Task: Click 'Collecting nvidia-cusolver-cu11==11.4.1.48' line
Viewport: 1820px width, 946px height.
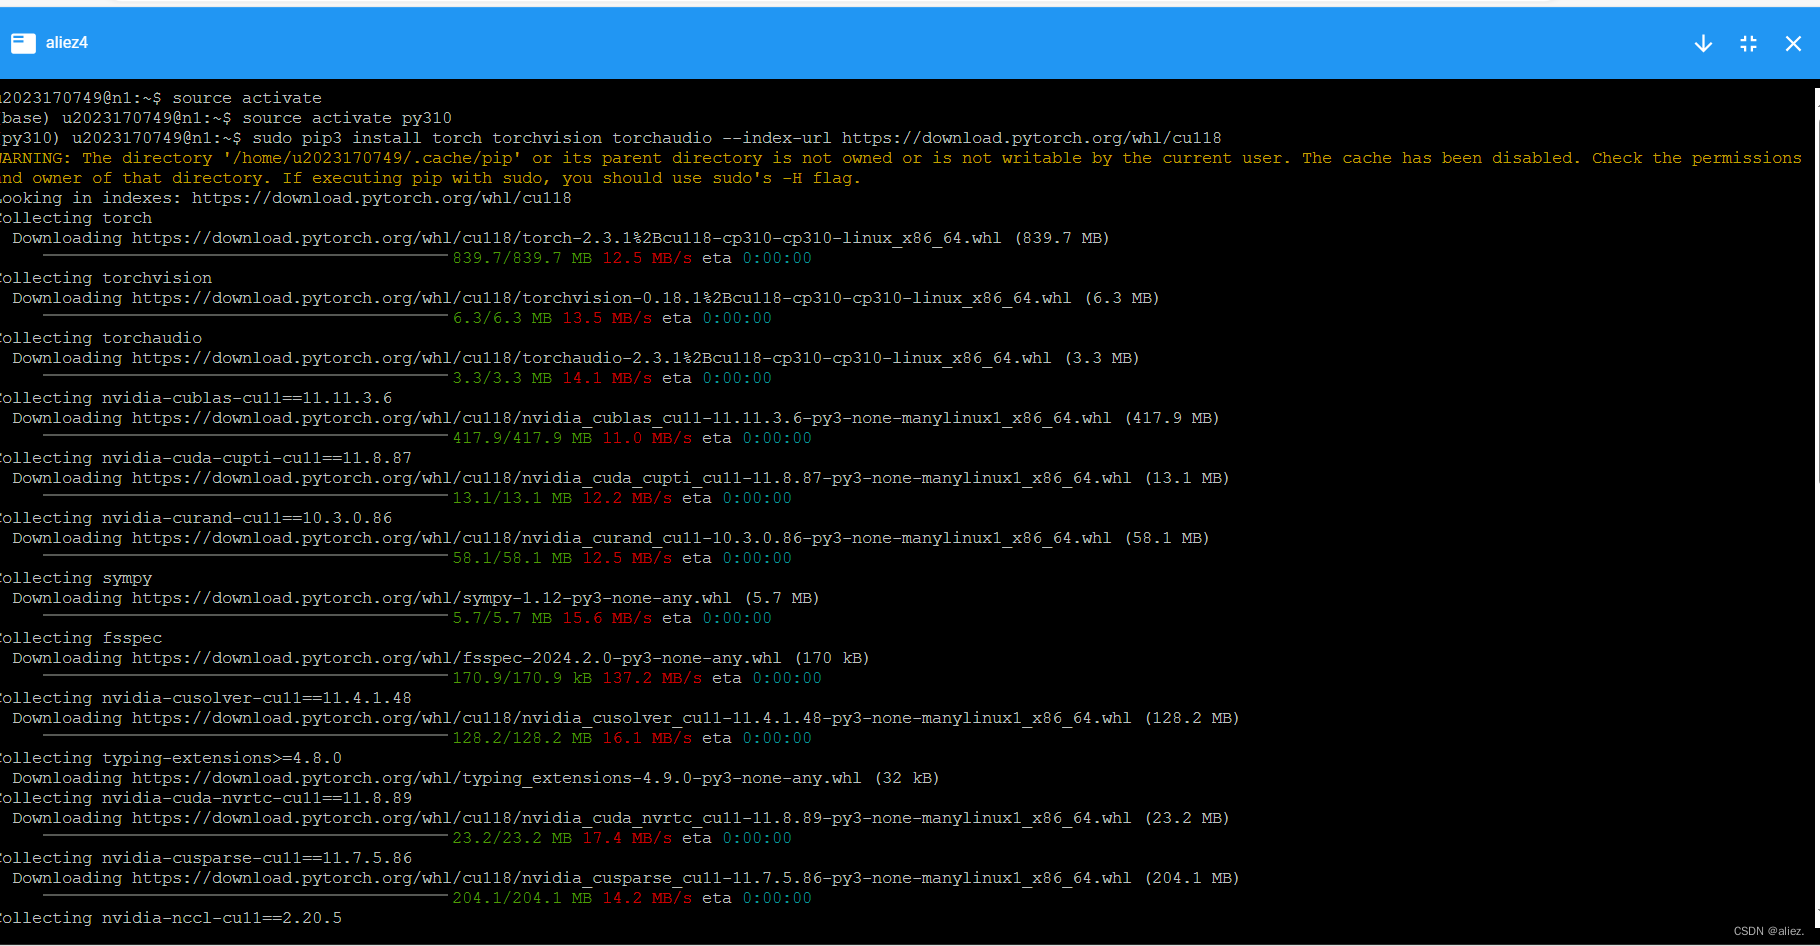Action: pyautogui.click(x=206, y=698)
